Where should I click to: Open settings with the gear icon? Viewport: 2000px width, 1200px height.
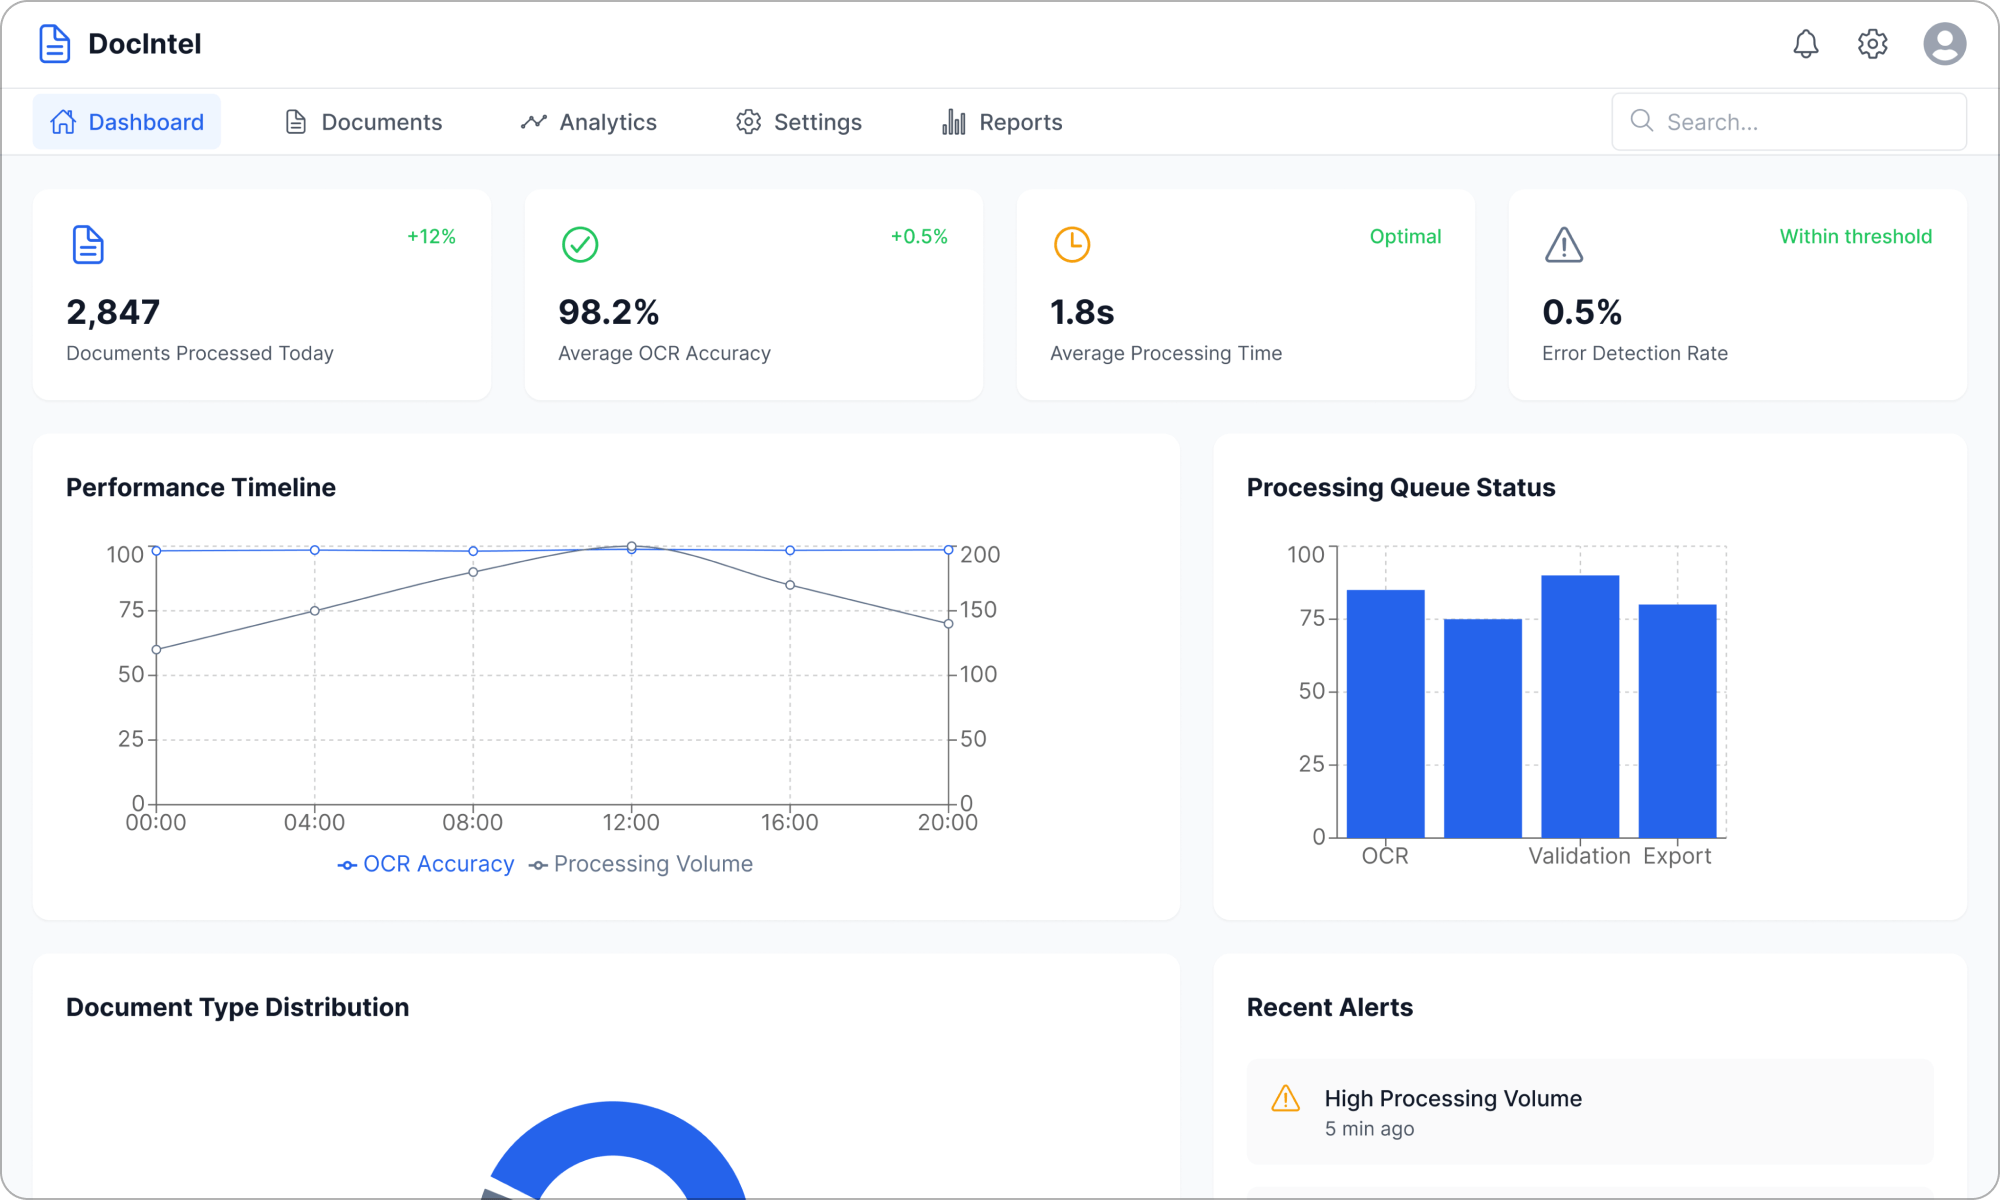1872,44
